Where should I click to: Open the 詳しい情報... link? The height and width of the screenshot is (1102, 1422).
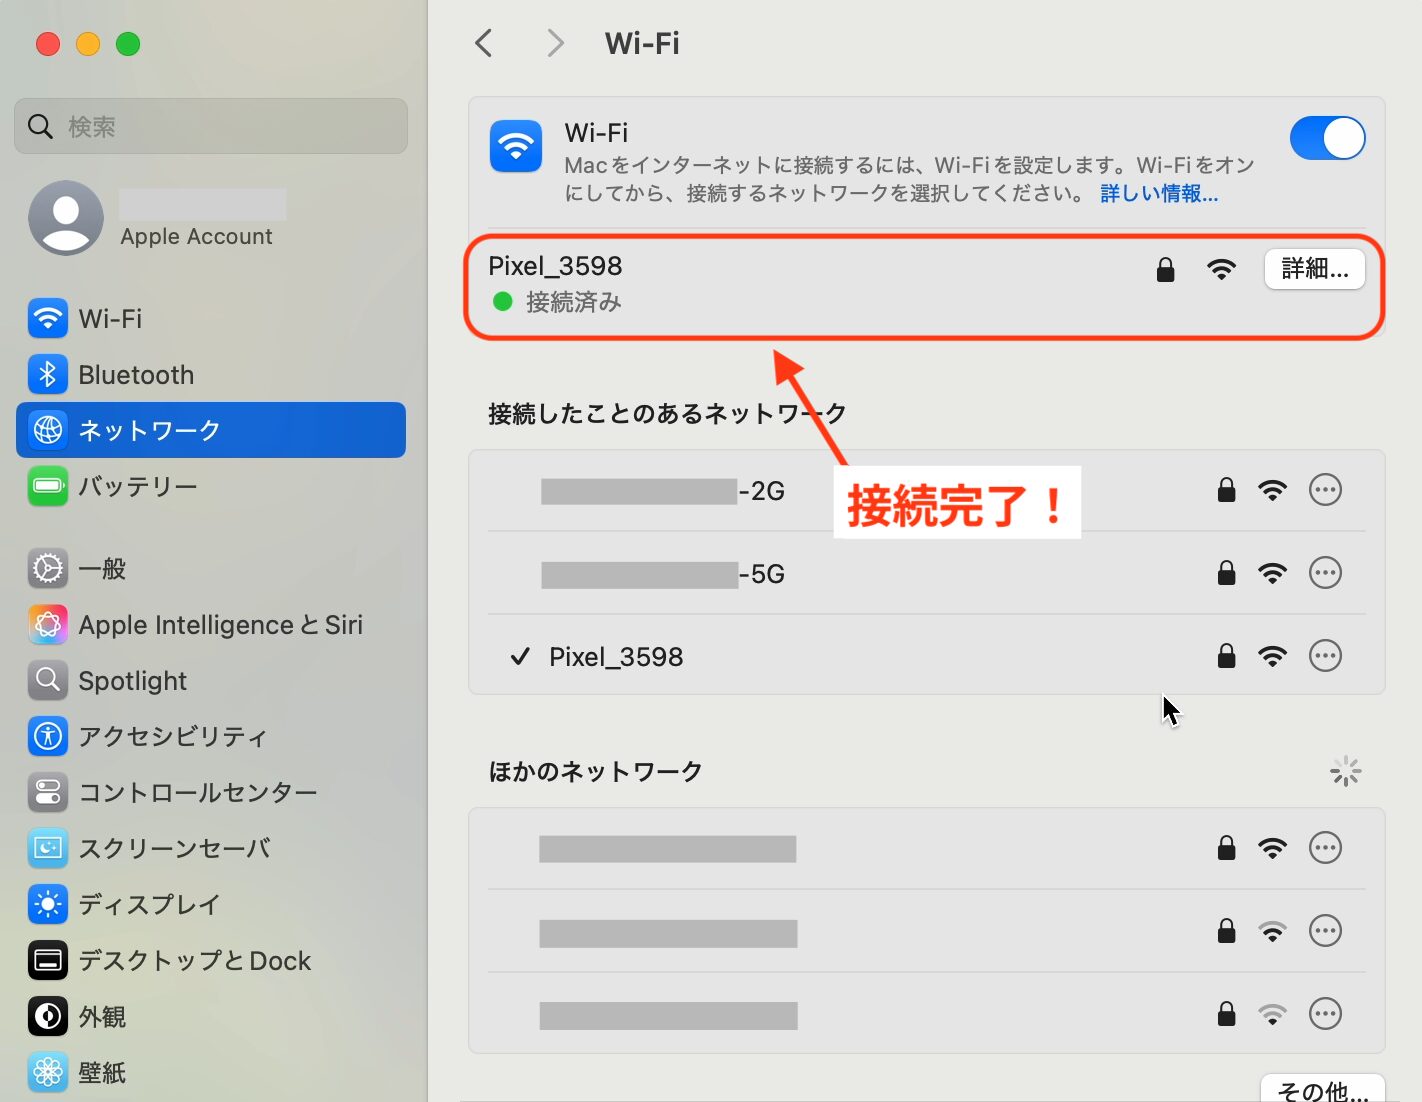[1158, 194]
